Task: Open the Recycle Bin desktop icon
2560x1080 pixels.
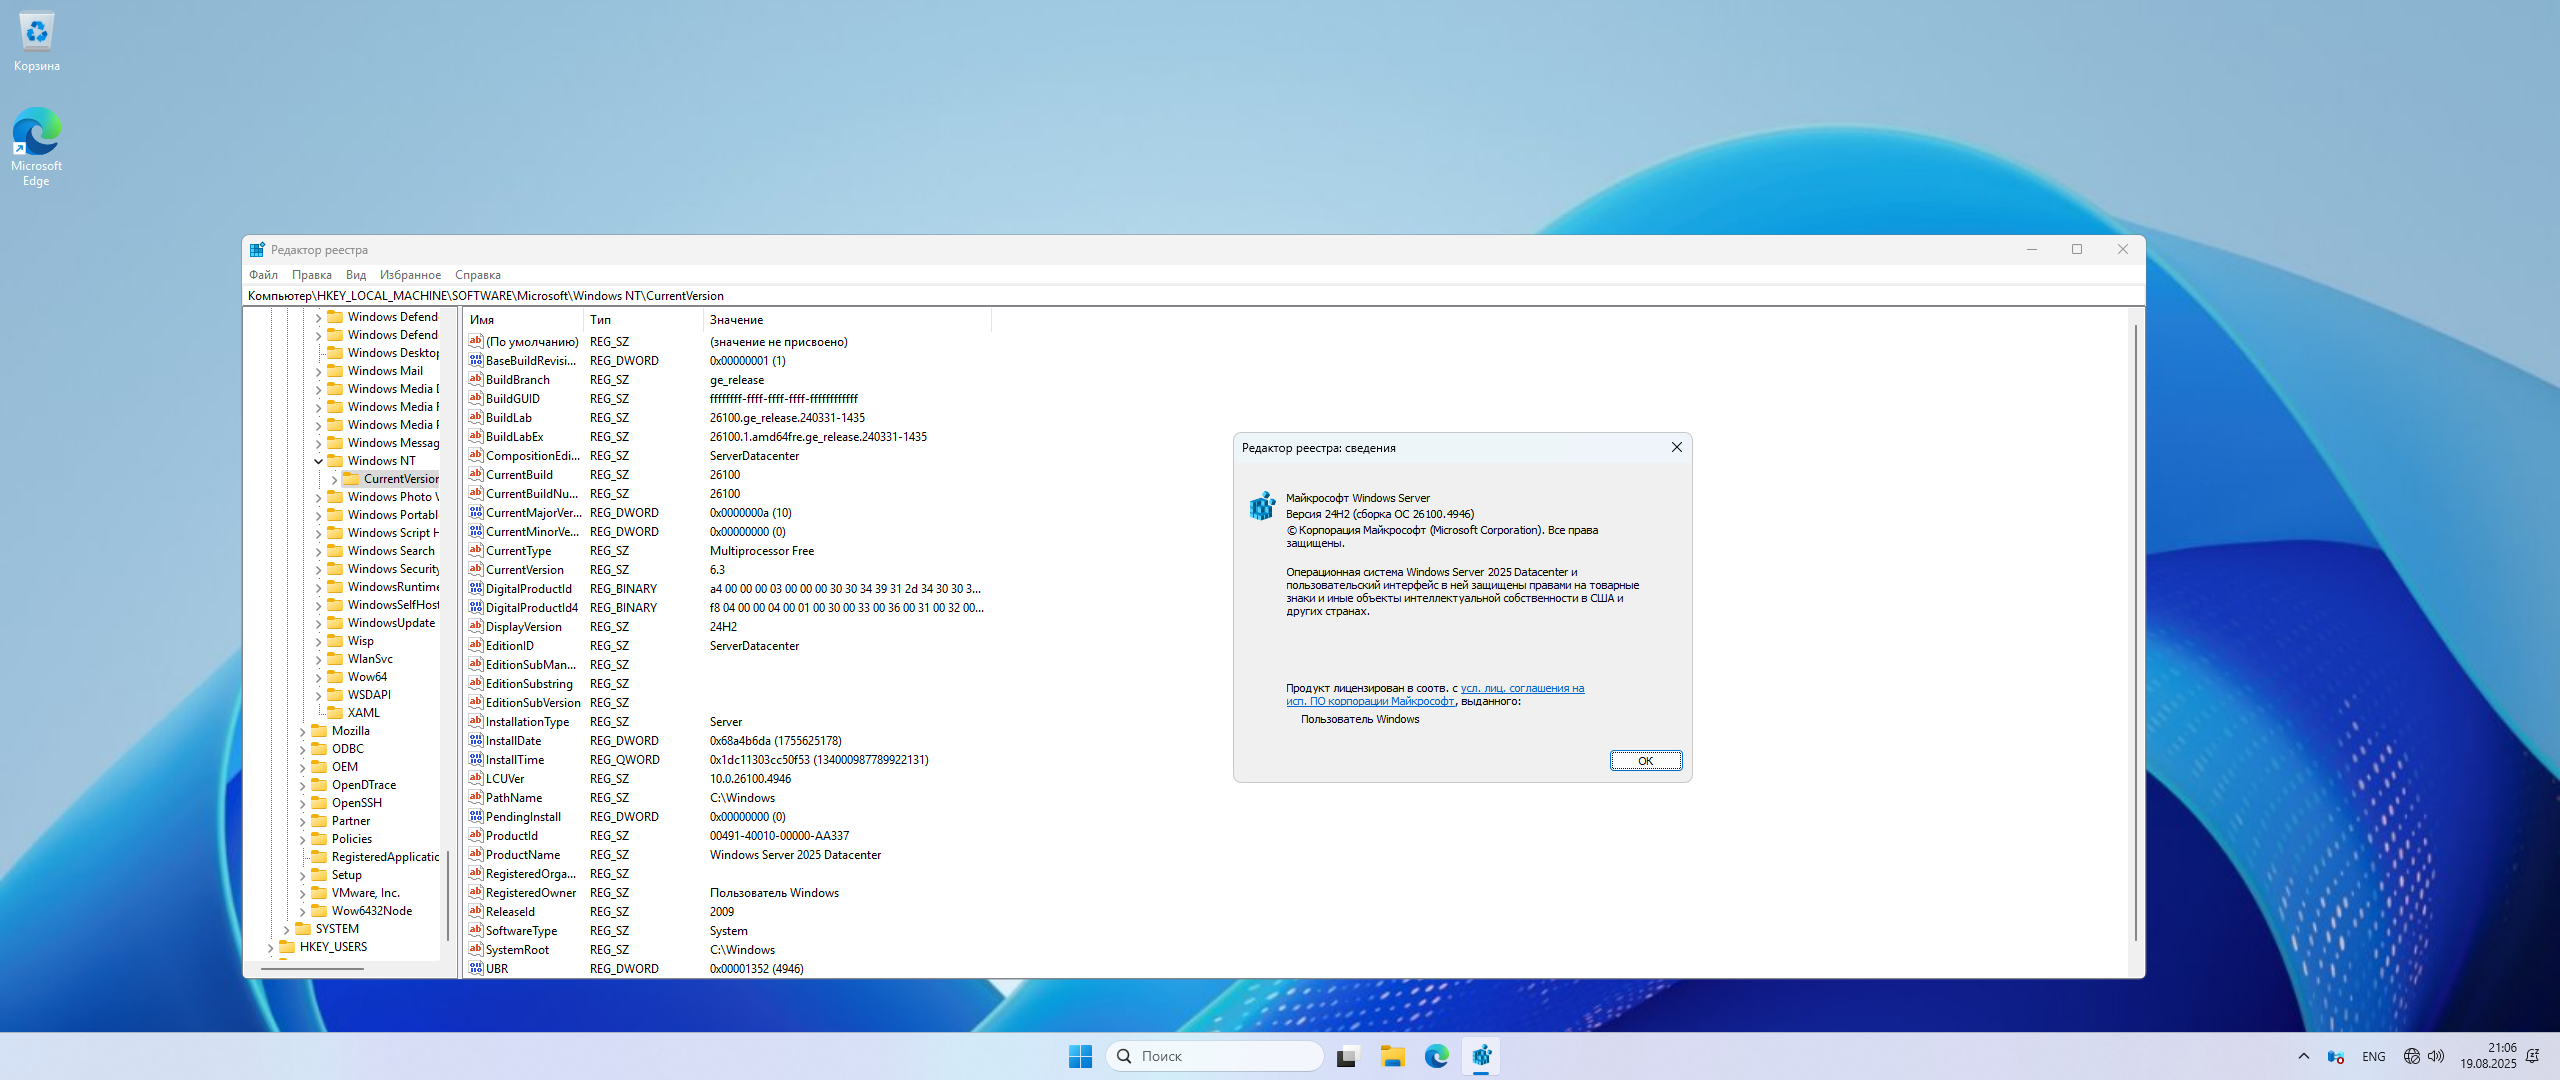Action: tap(37, 42)
